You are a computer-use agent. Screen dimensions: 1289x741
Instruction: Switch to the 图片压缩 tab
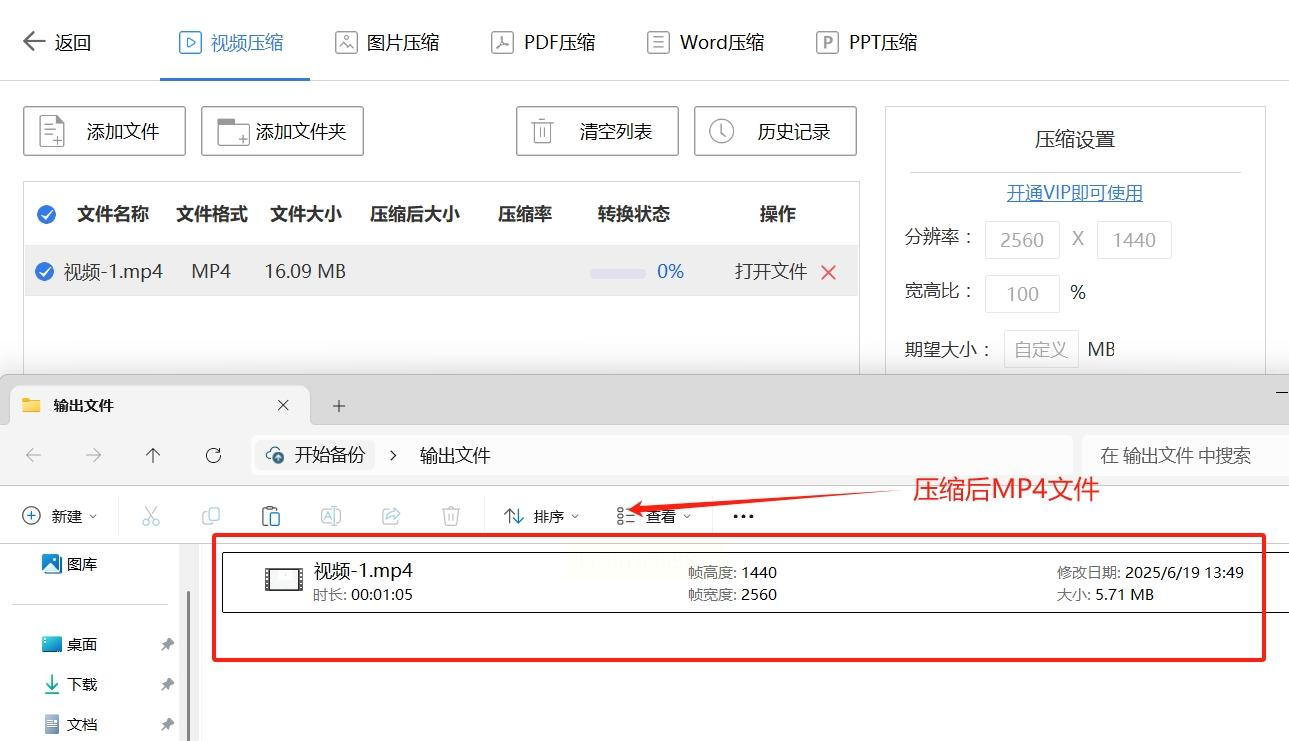[x=387, y=42]
